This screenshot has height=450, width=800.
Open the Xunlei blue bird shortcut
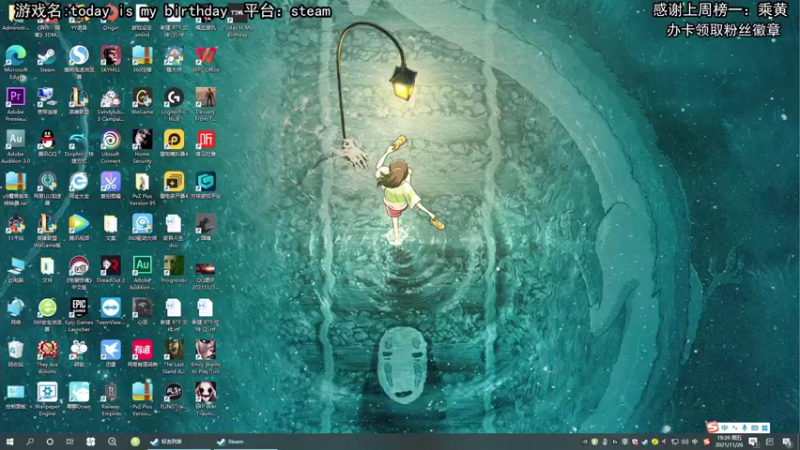tap(111, 353)
